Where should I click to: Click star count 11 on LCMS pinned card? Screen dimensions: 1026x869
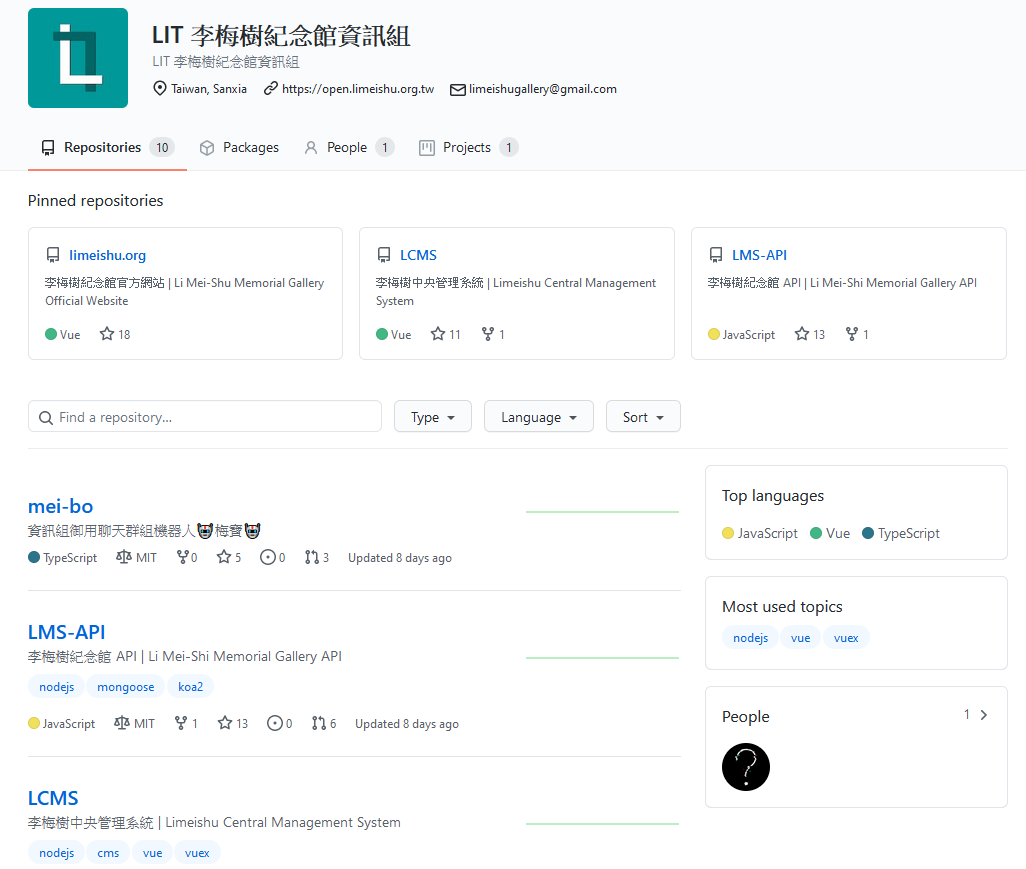point(446,334)
